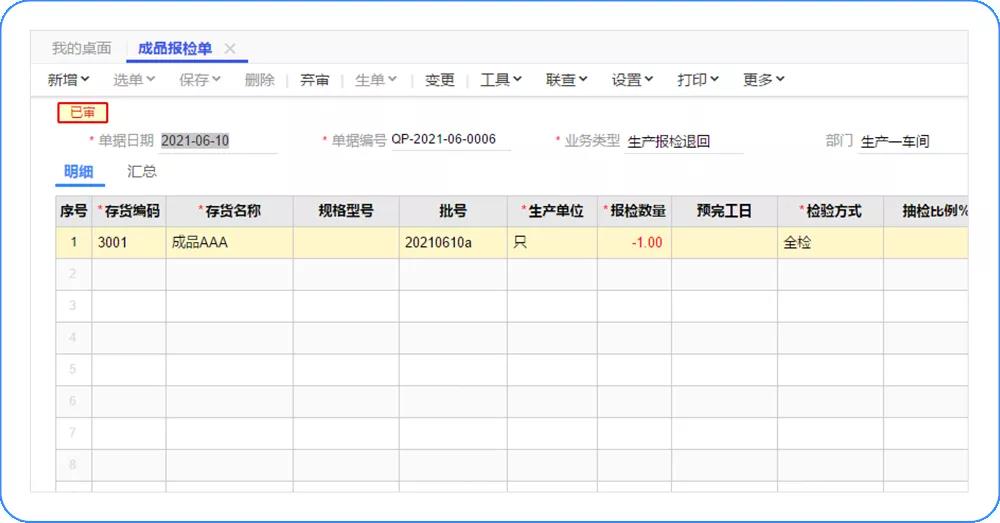Screen dimensions: 1000x523
Task: Open the 新增 dropdown menu
Action: tap(68, 80)
